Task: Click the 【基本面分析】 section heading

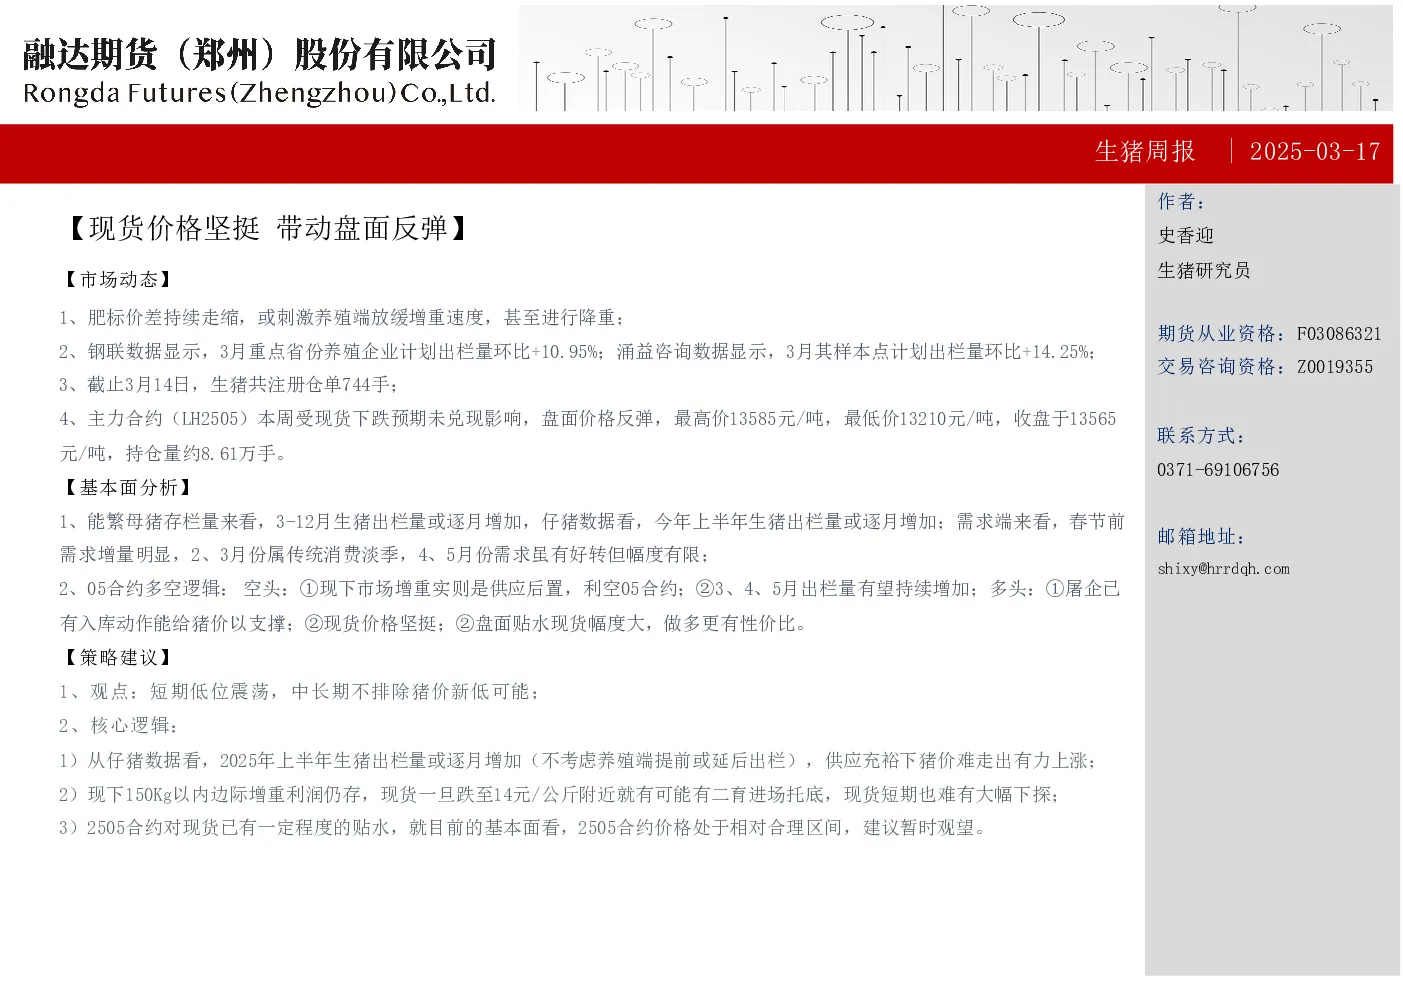Action: (128, 487)
